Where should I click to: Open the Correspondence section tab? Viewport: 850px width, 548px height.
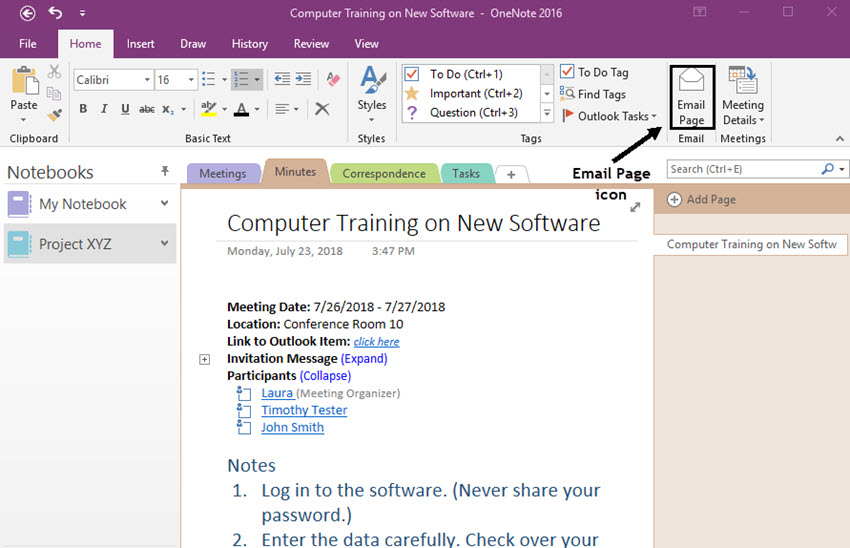click(384, 173)
